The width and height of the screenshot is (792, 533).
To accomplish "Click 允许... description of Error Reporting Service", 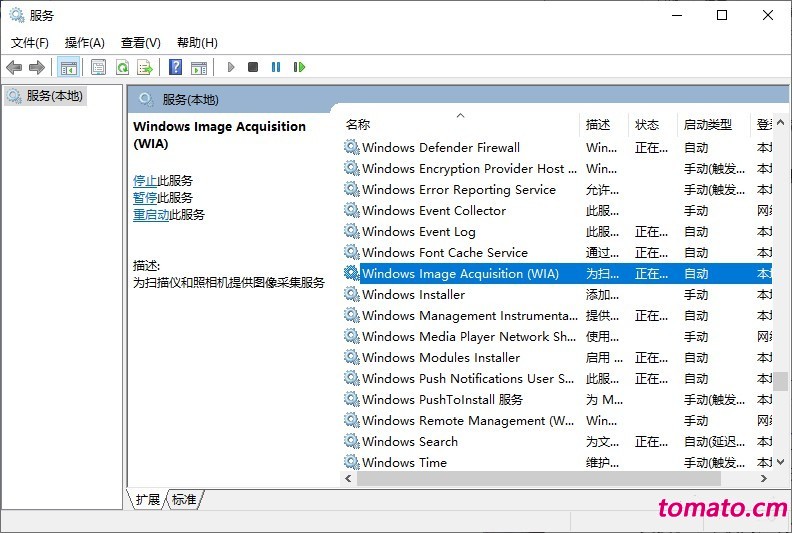I will [602, 189].
